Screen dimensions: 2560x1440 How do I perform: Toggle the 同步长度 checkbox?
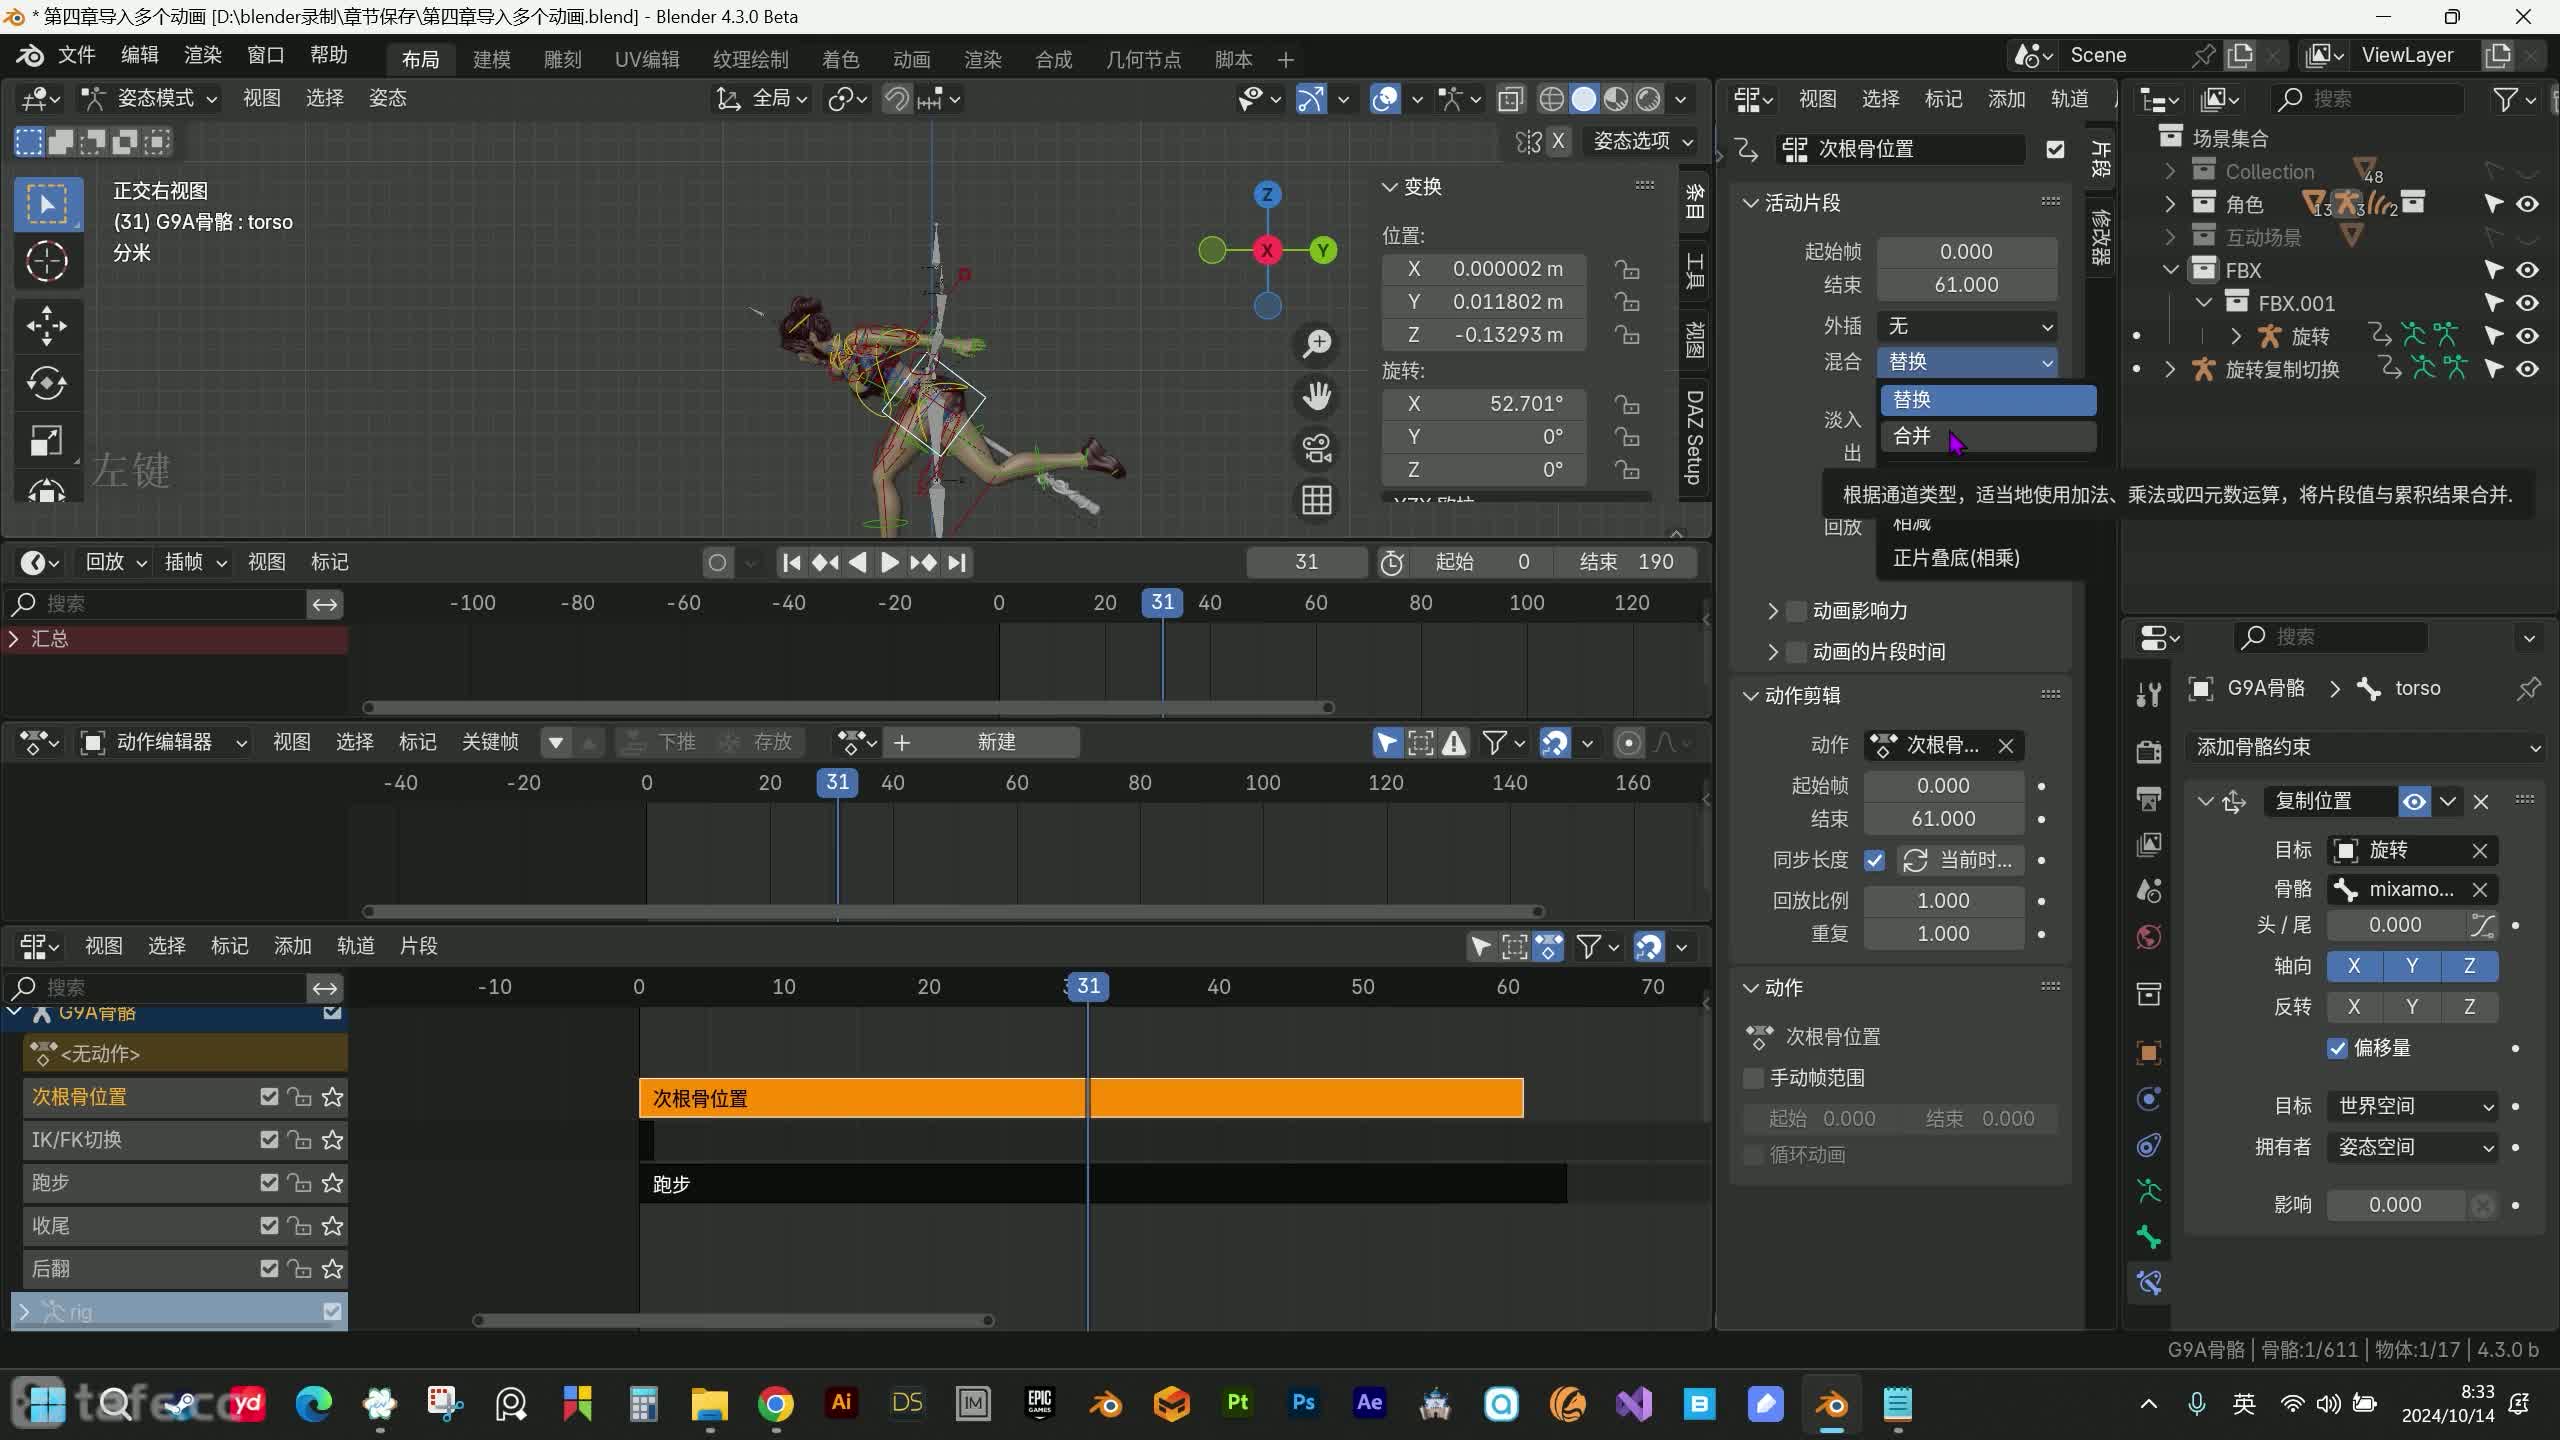1874,860
